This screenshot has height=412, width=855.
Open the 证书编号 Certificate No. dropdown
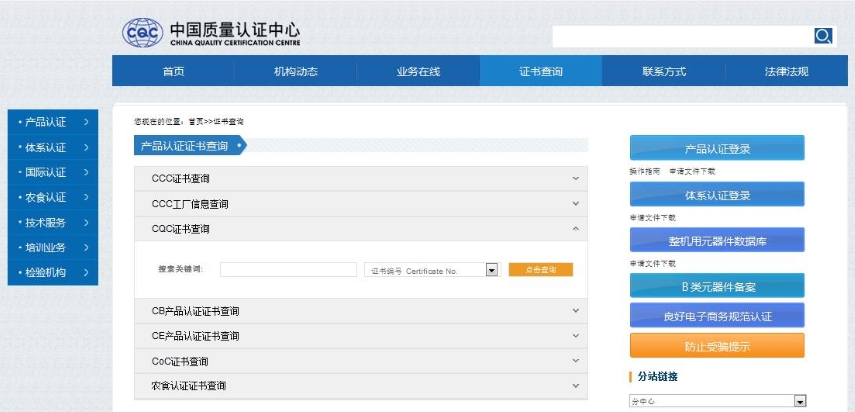[491, 270]
